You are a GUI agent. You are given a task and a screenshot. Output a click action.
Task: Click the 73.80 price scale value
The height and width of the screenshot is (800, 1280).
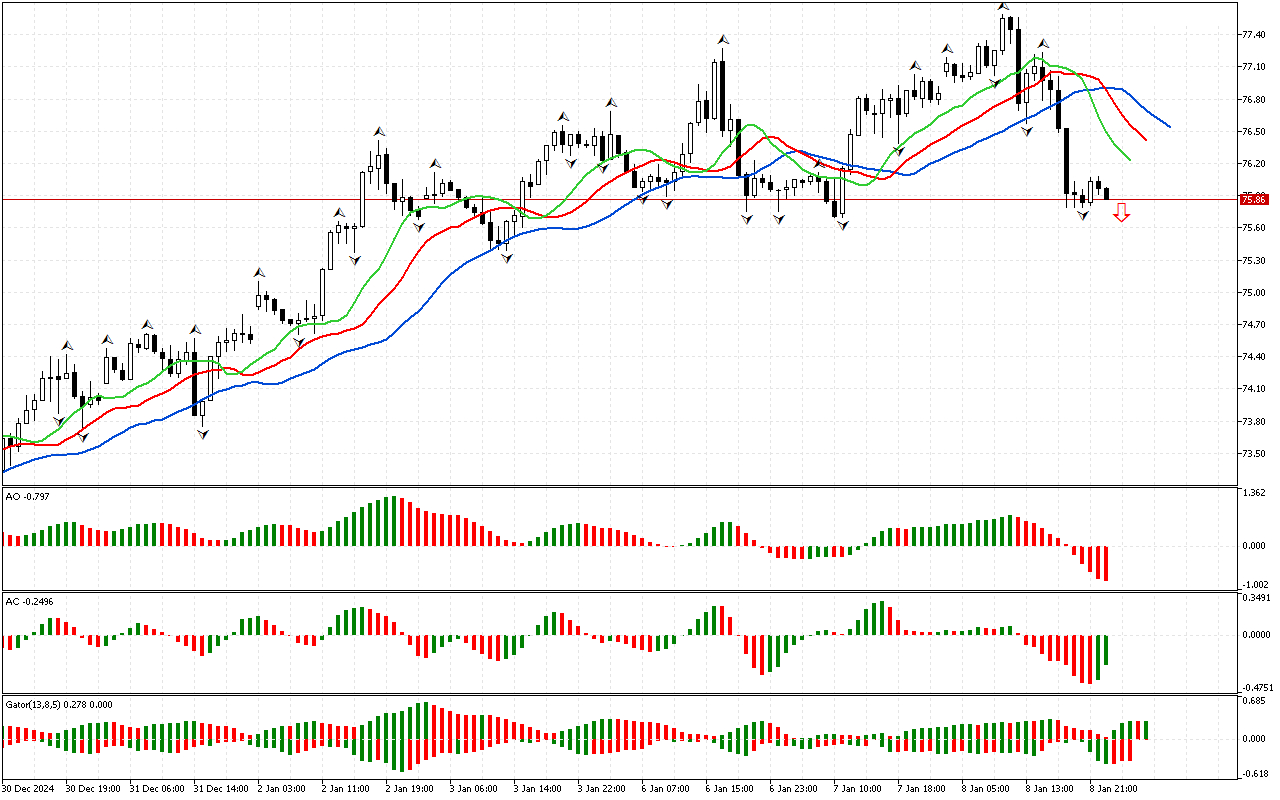(1252, 422)
